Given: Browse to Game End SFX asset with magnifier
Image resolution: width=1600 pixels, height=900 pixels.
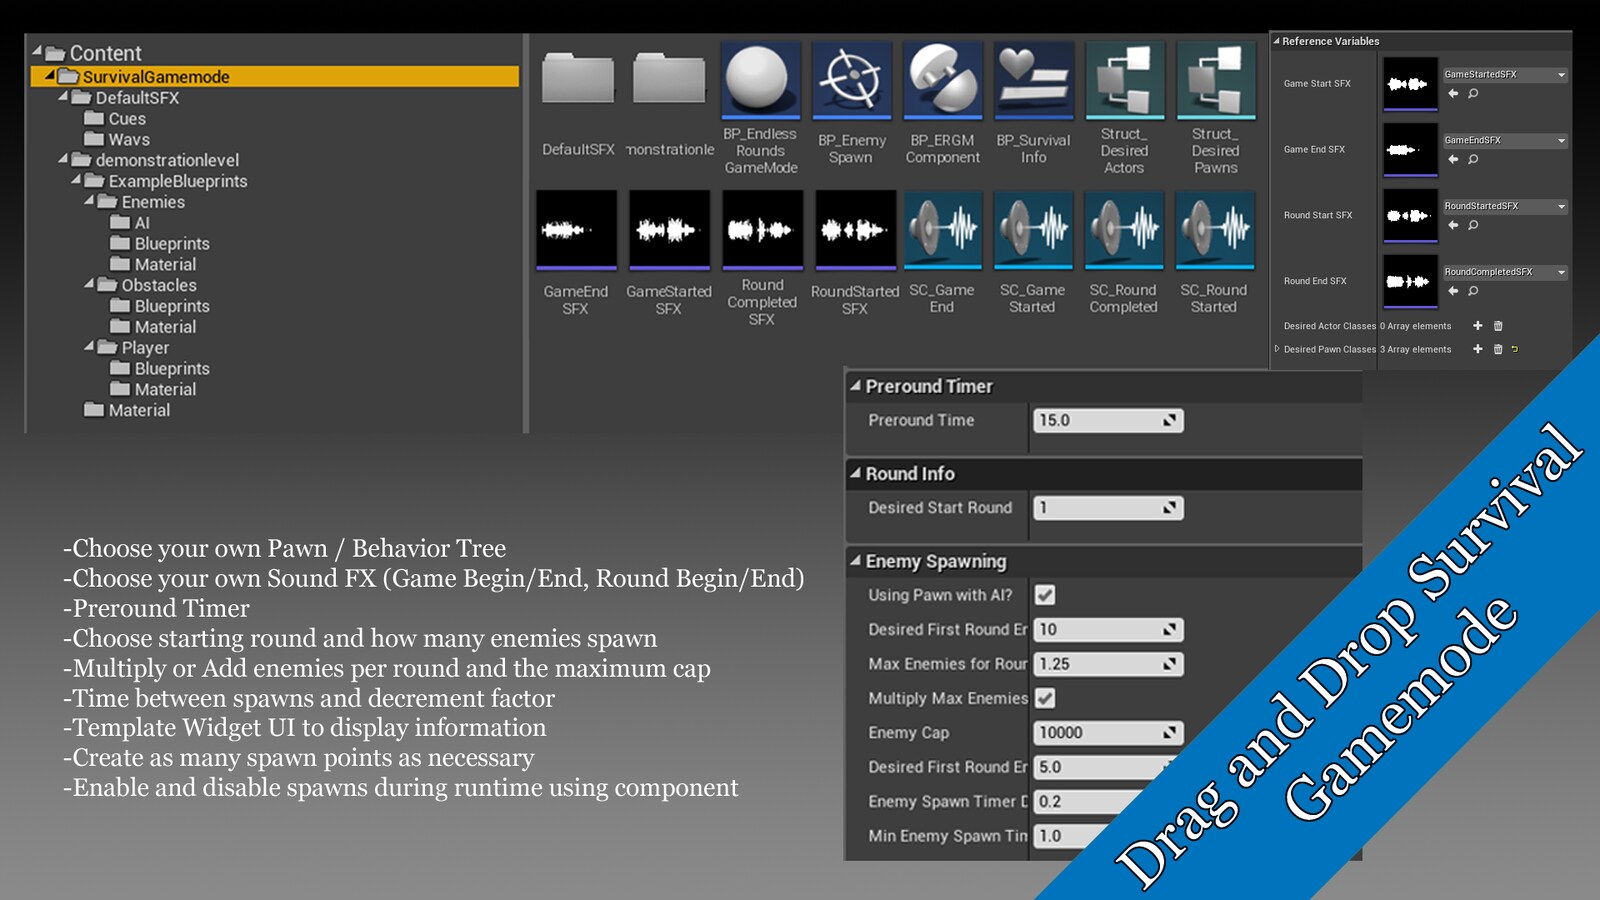Looking at the screenshot, I should click(1473, 159).
